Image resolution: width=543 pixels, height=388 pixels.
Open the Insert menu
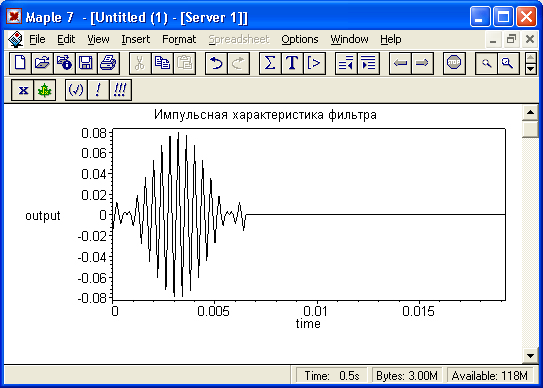[135, 39]
